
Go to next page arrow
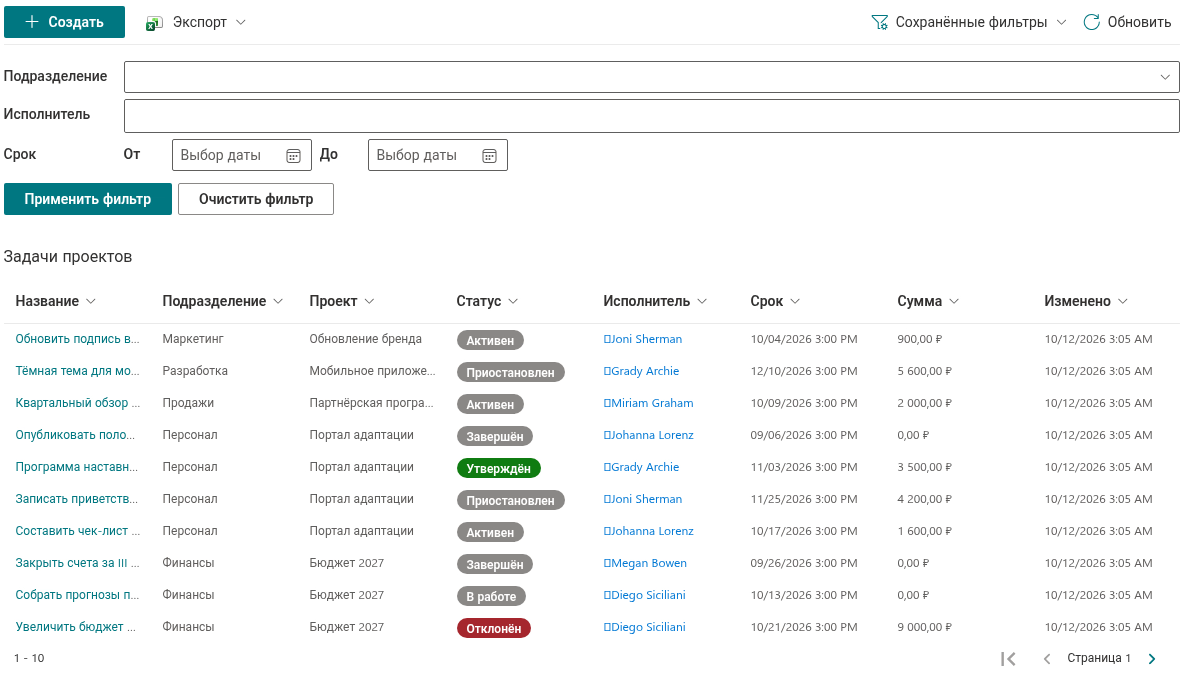(1152, 659)
